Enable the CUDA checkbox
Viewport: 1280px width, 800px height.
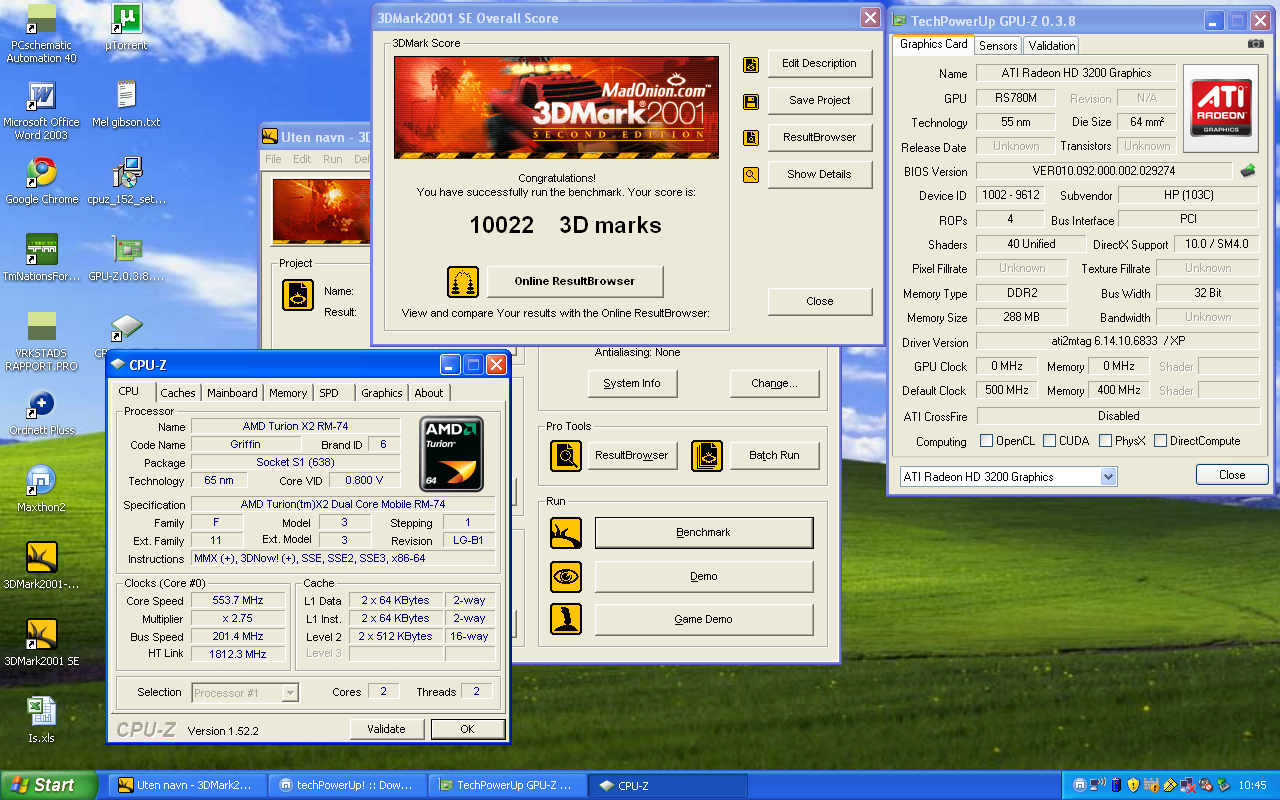coord(1050,441)
